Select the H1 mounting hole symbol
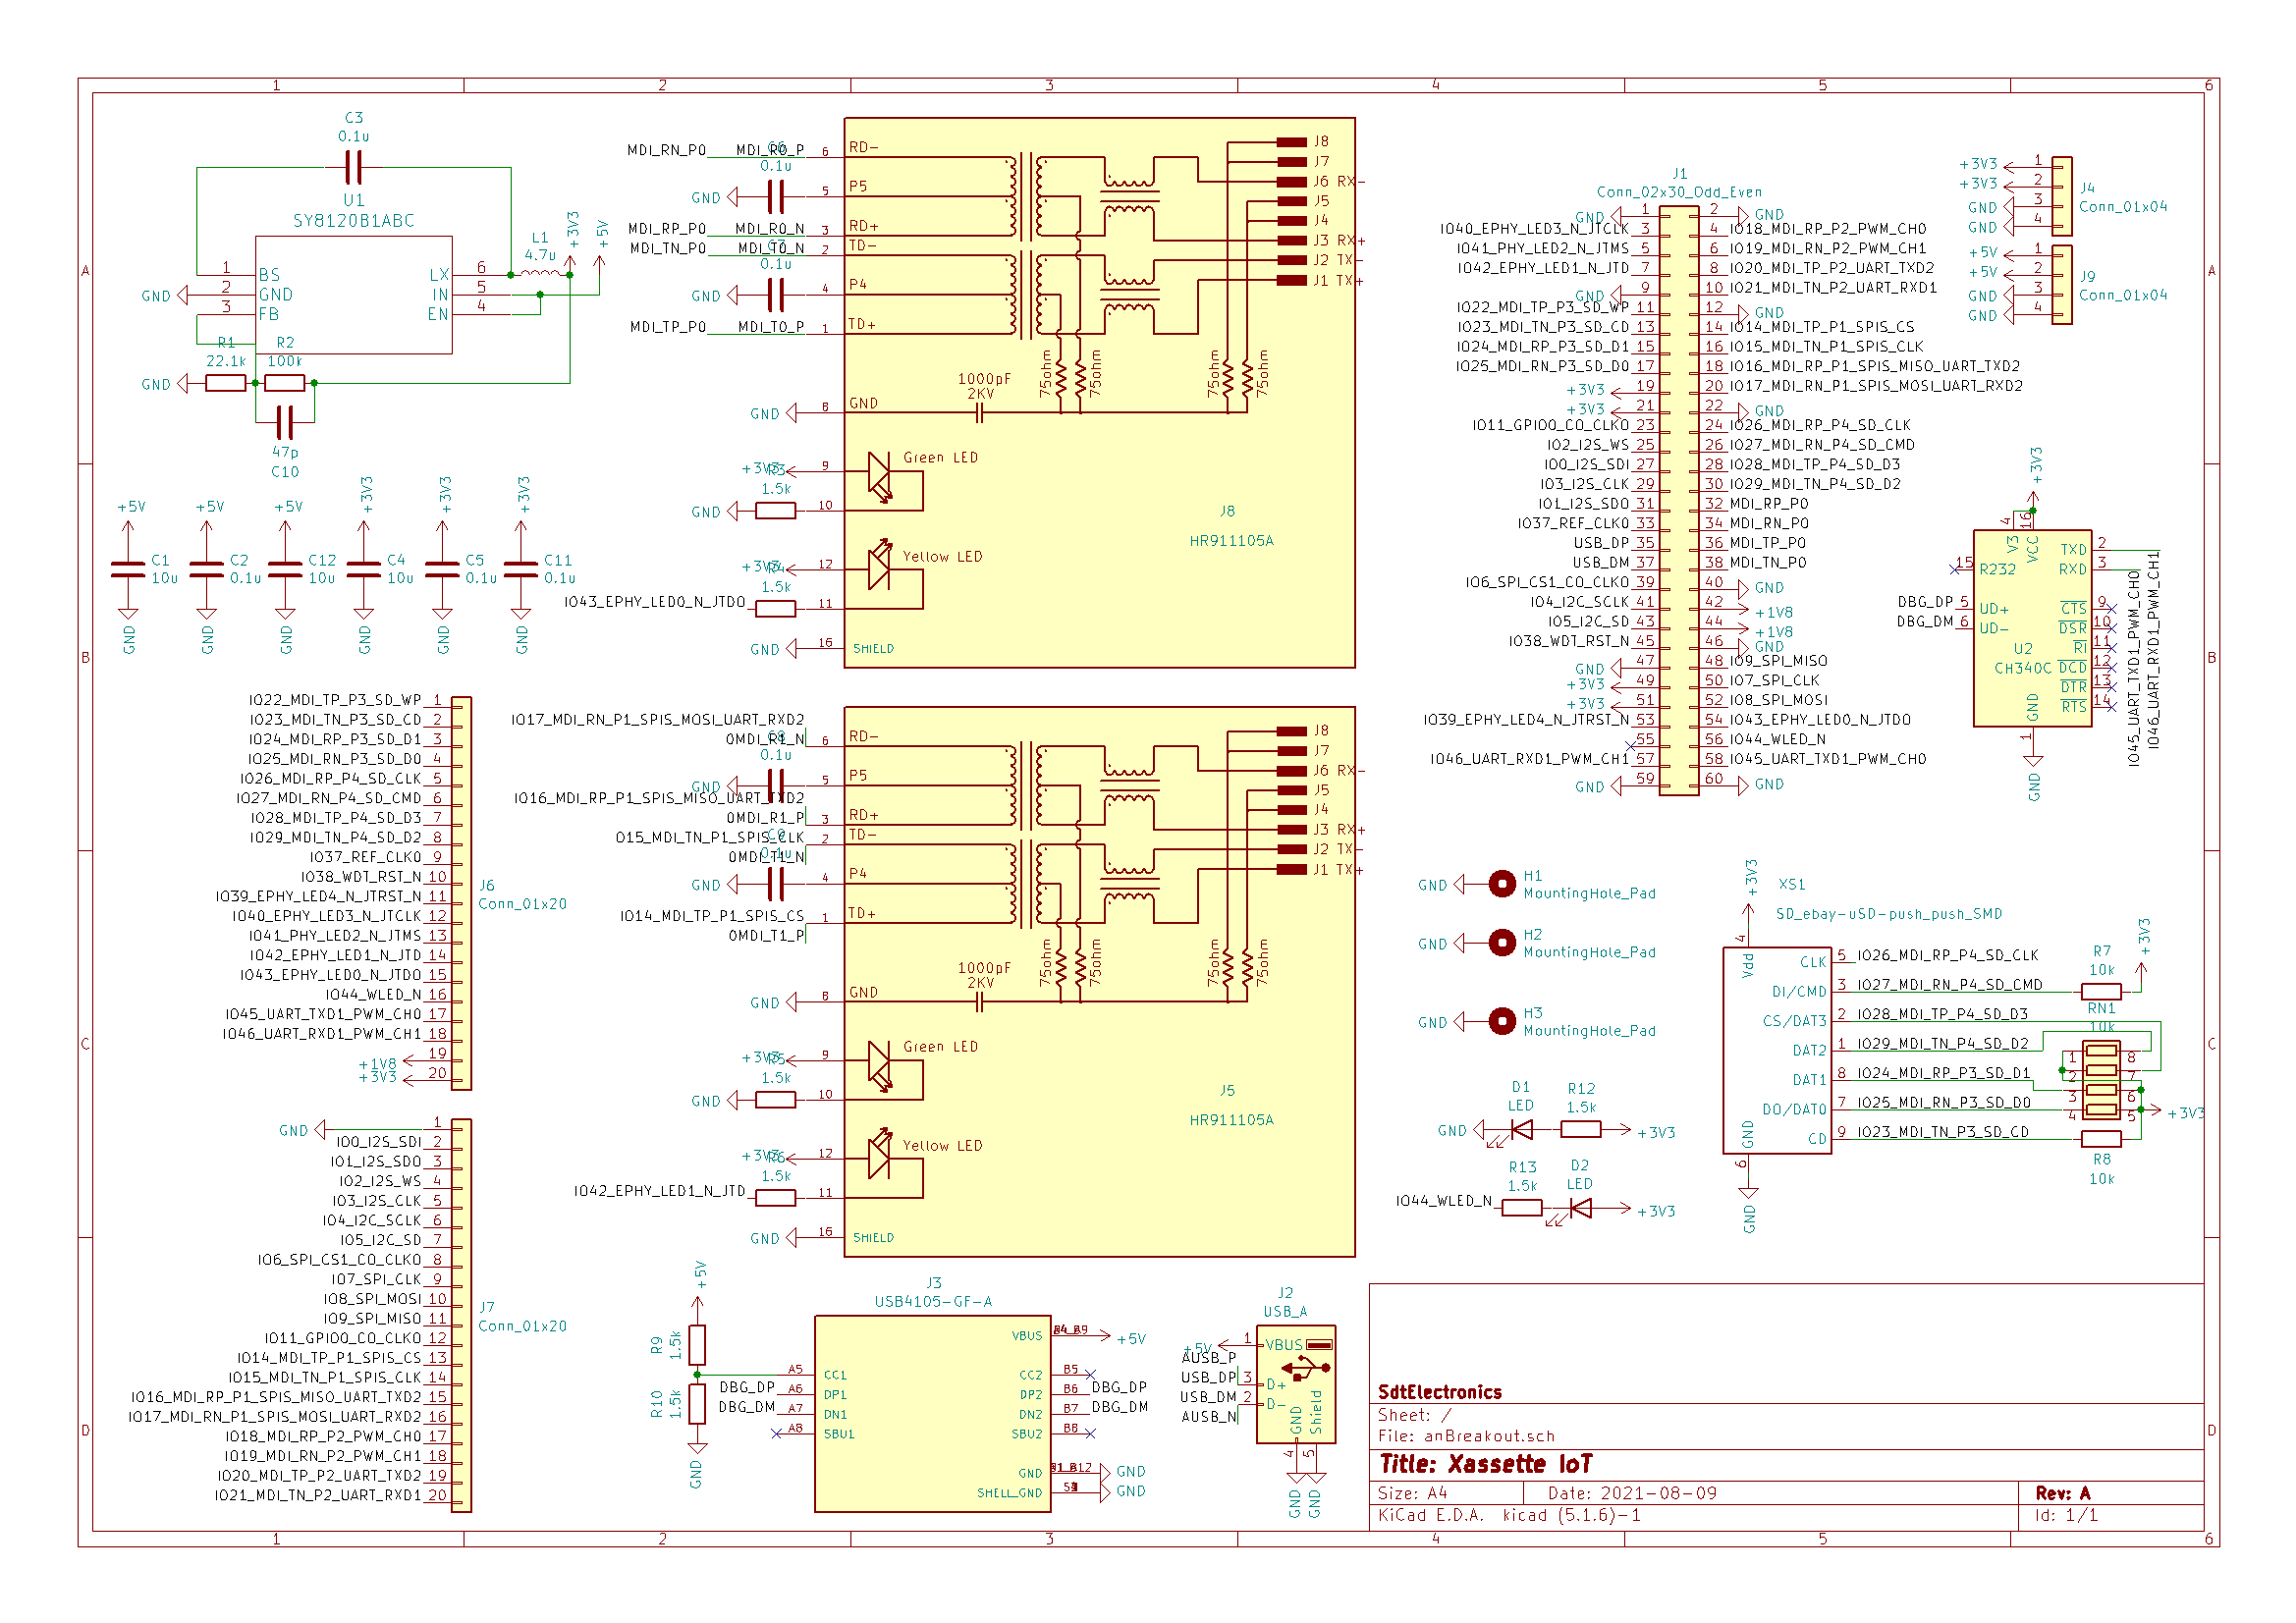2296x1623 pixels. coord(1501,884)
